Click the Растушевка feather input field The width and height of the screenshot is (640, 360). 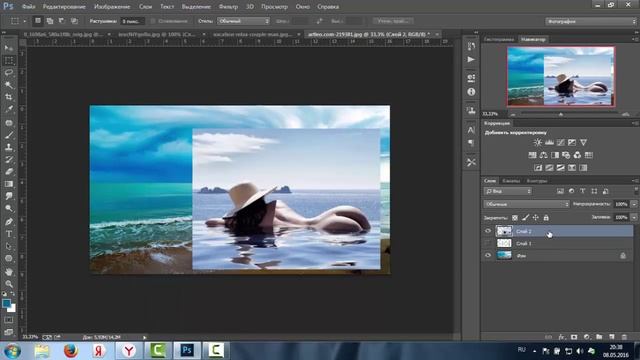pyautogui.click(x=132, y=21)
